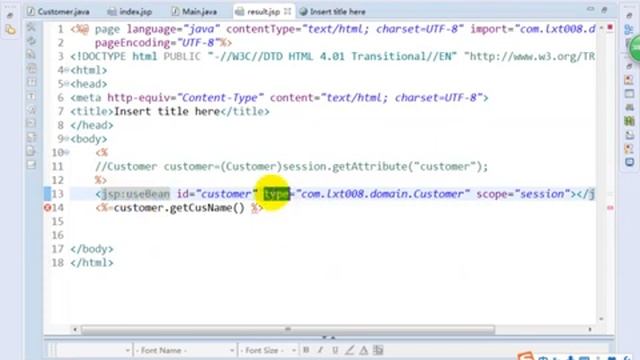This screenshot has width=640, height=360.
Task: Open the green grid view icon in right trim
Action: [x=629, y=121]
